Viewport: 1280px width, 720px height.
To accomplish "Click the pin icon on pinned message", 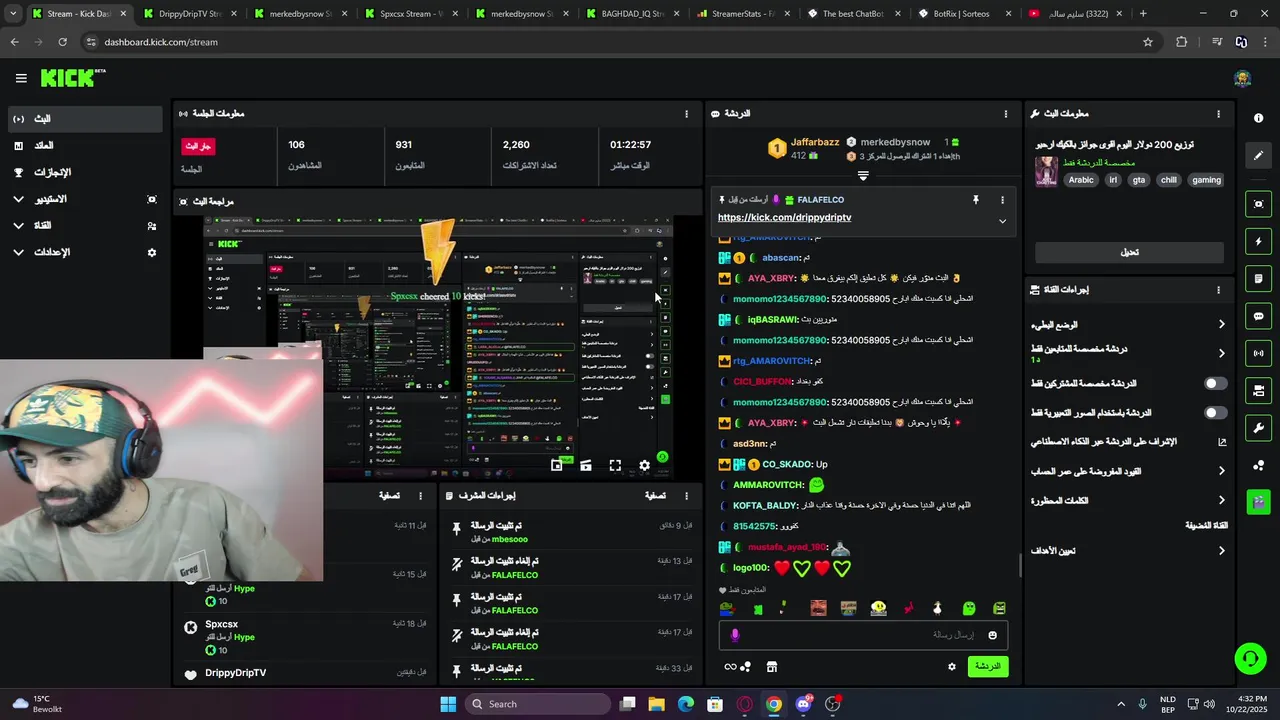I will click(x=975, y=200).
